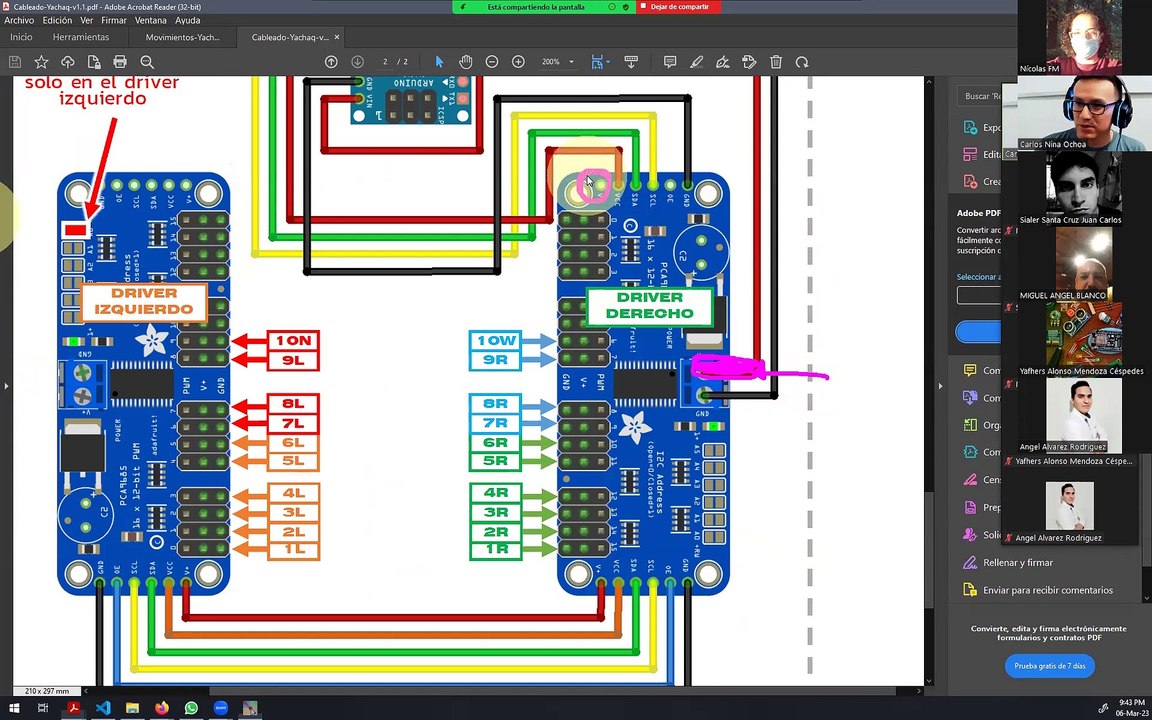This screenshot has width=1152, height=720.
Task: Open Visual Studio Code from the taskbar
Action: tap(103, 708)
